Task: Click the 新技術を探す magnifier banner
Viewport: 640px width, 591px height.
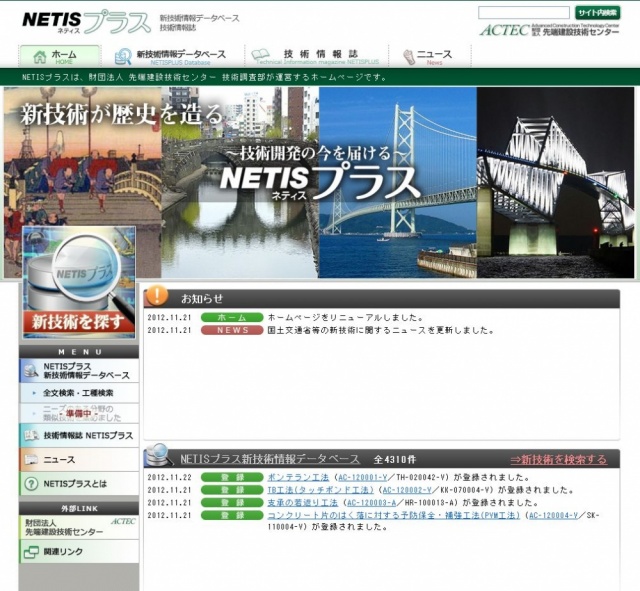Action: pyautogui.click(x=79, y=285)
